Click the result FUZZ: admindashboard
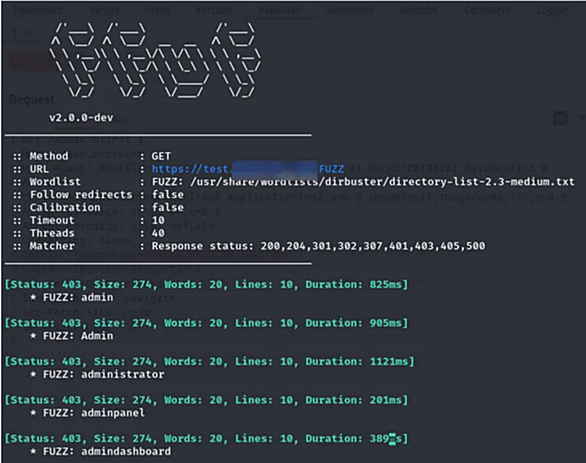The image size is (586, 463). coord(107,451)
